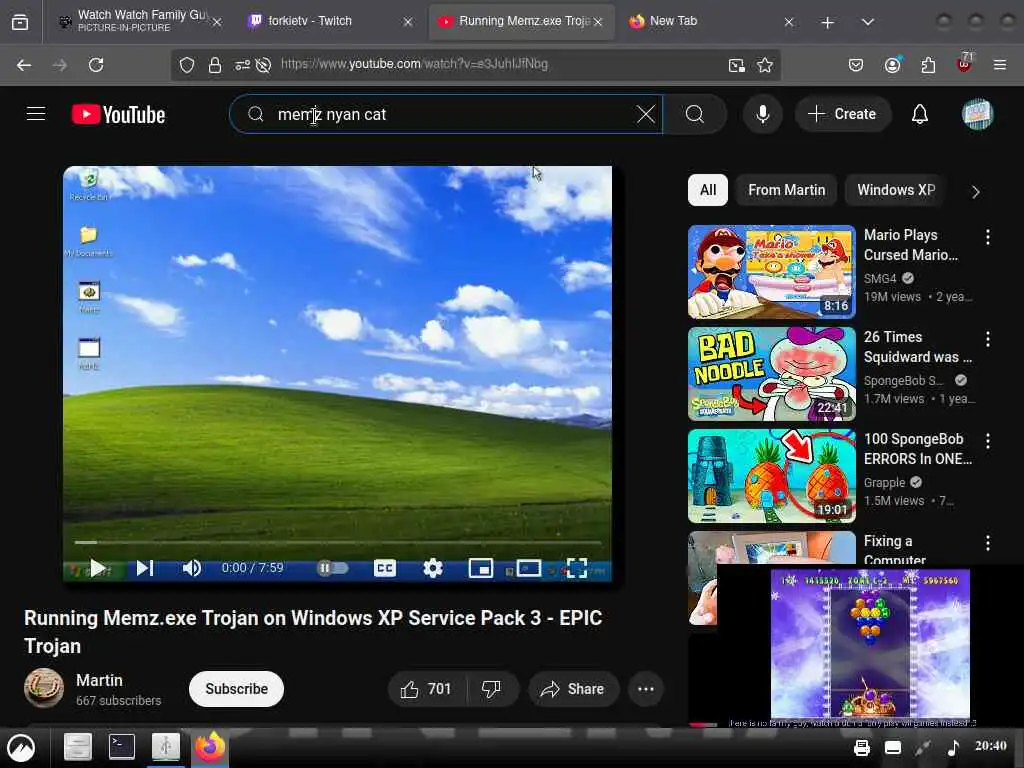
Task: Open Bad Noodle Squidward video thumbnail
Action: click(x=771, y=374)
